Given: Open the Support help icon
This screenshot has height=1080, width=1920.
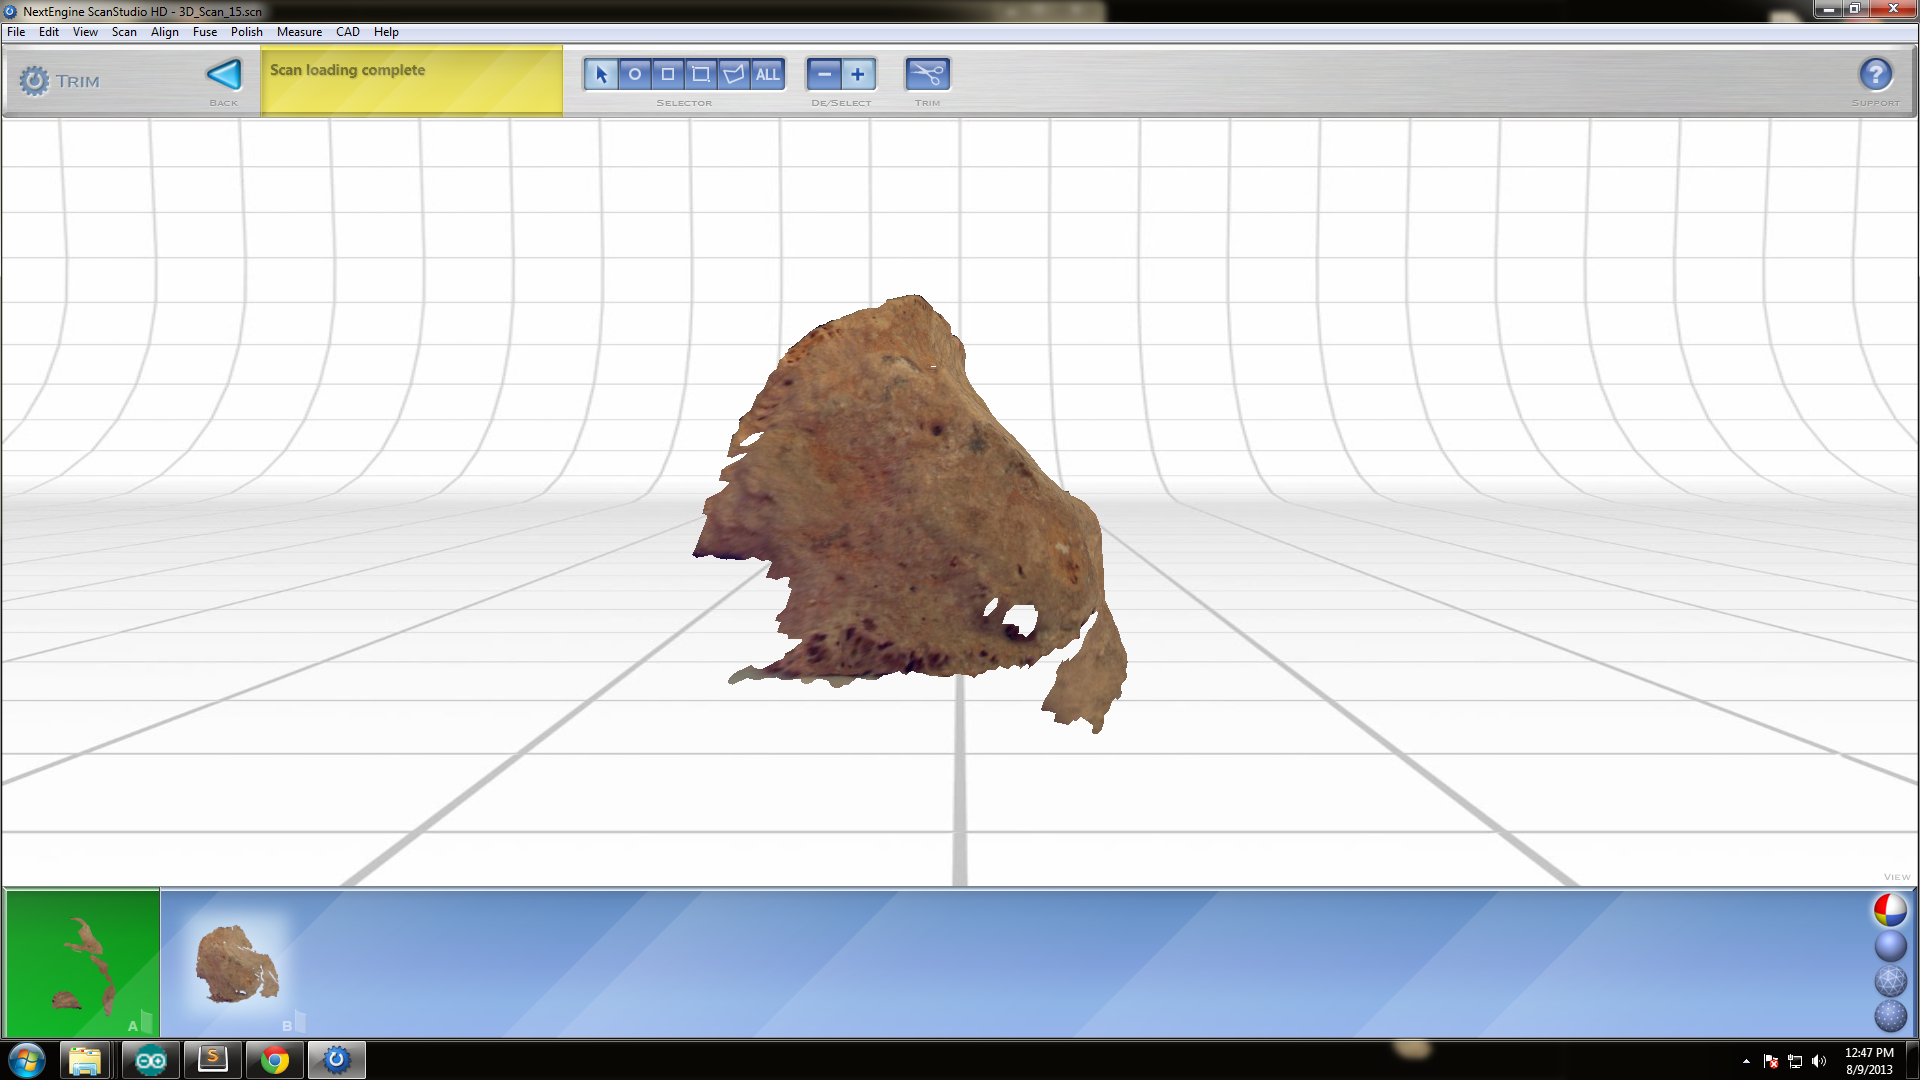Looking at the screenshot, I should [x=1875, y=74].
